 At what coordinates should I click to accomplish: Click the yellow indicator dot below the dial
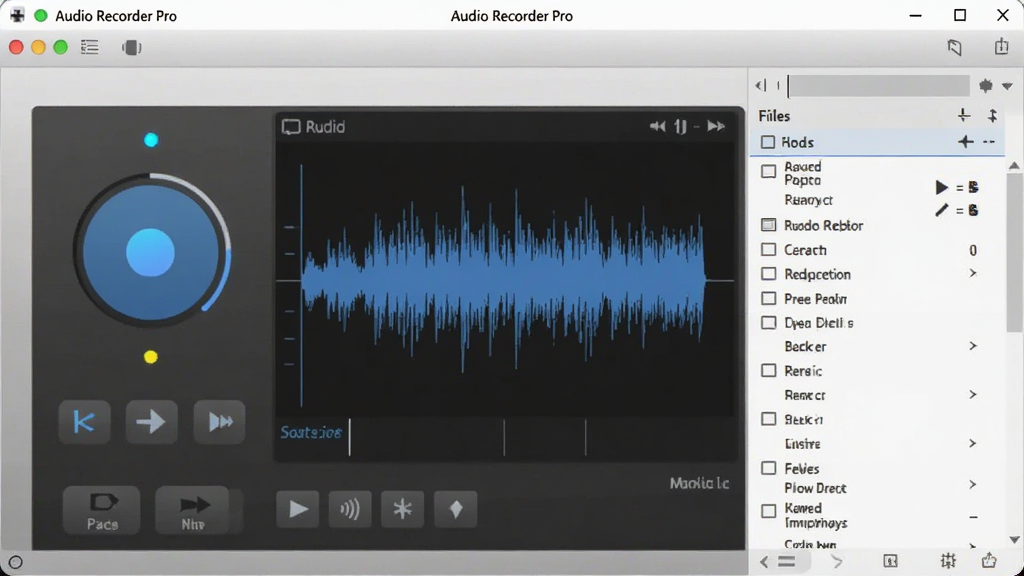(x=151, y=357)
